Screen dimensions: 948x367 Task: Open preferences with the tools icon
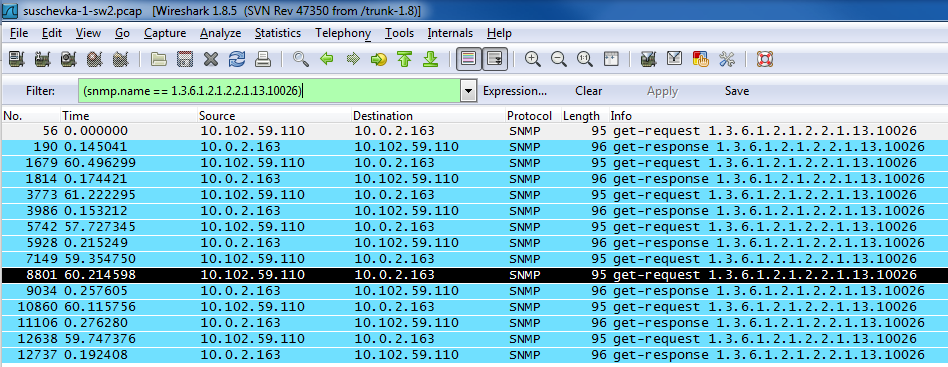[726, 59]
